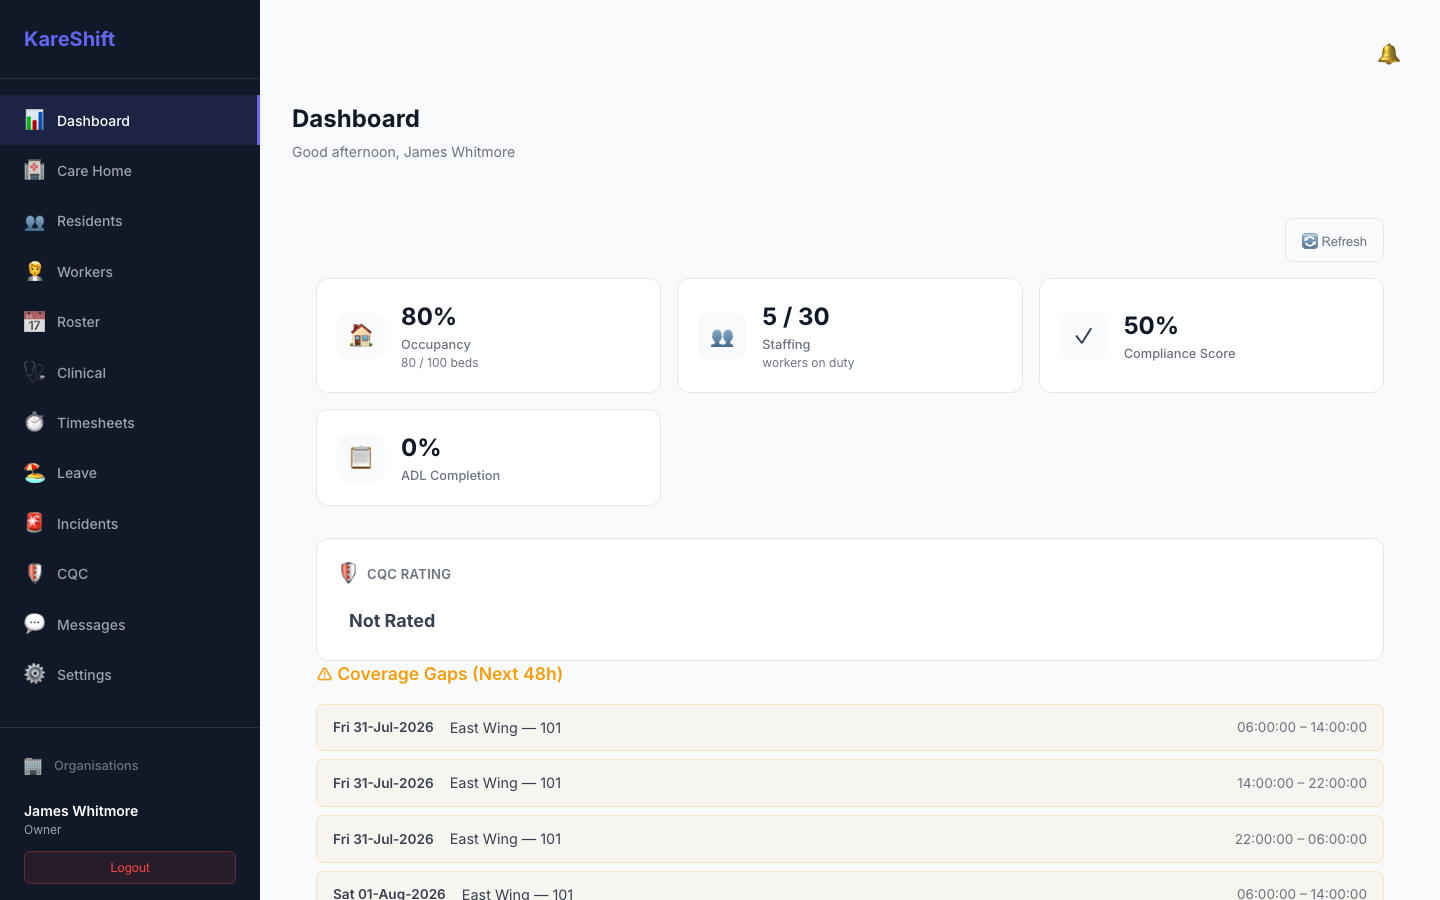1440x900 pixels.
Task: Click the ADL Completion clipboard icon
Action: coord(361,458)
